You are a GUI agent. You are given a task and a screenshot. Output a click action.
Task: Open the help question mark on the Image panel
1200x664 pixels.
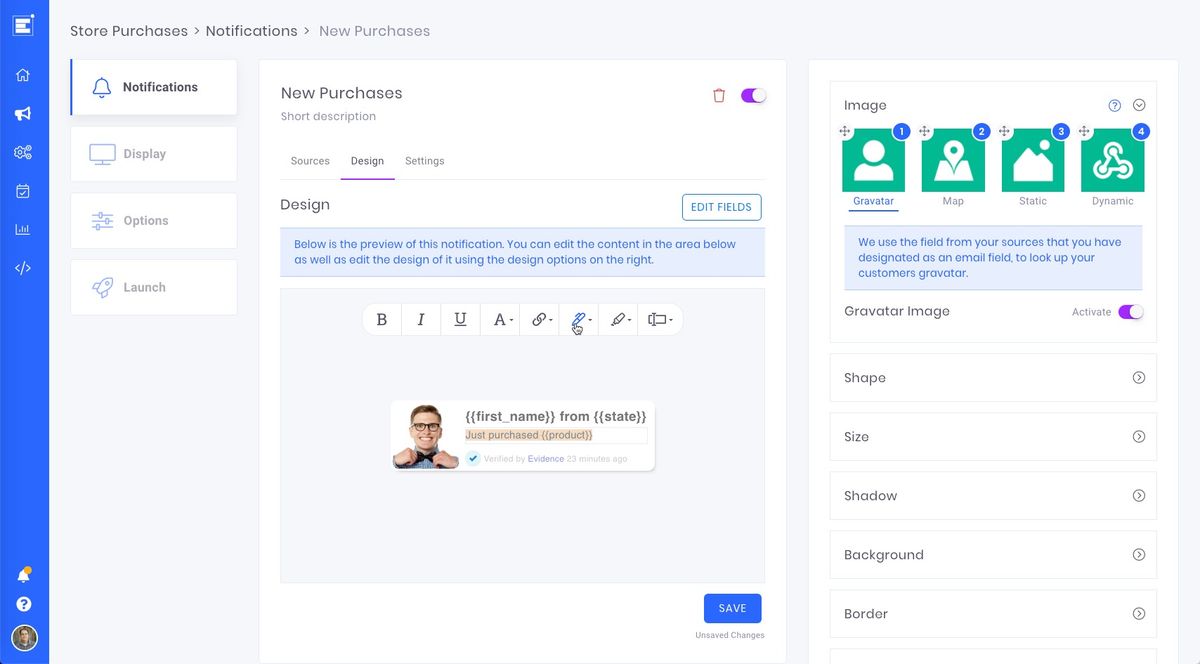pos(1114,104)
